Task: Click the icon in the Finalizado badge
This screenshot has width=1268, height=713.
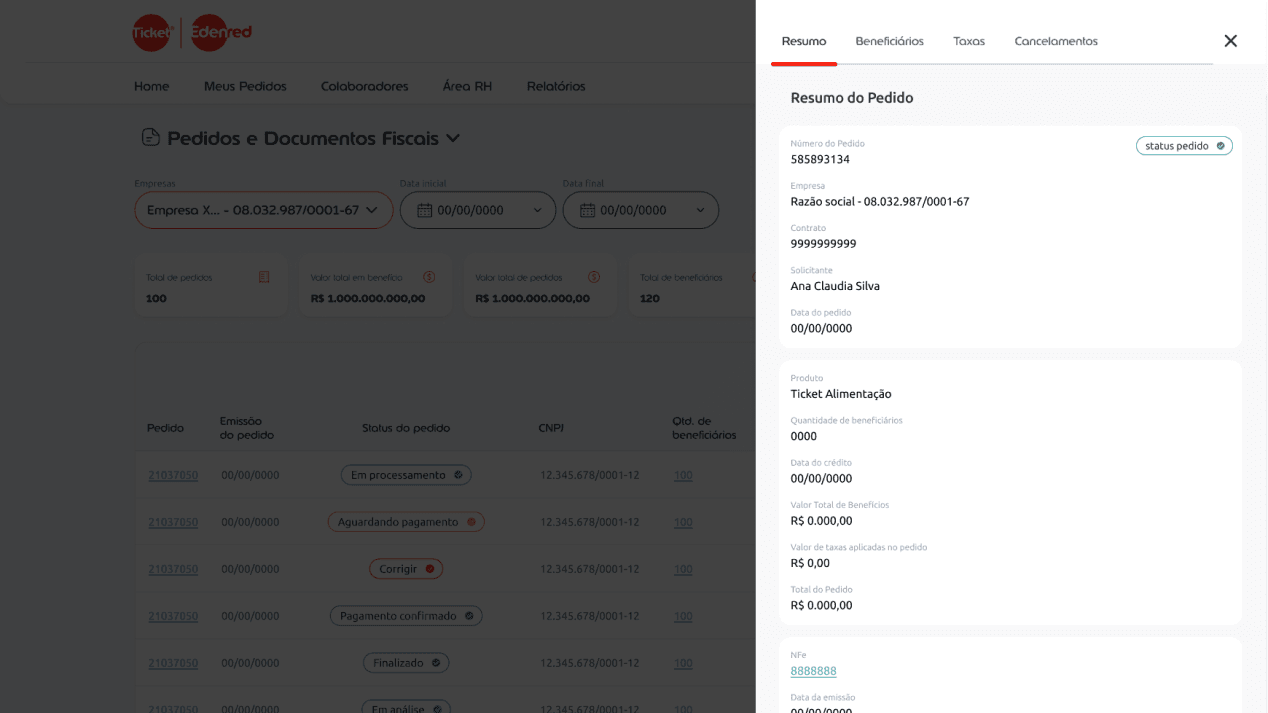Action: [436, 663]
